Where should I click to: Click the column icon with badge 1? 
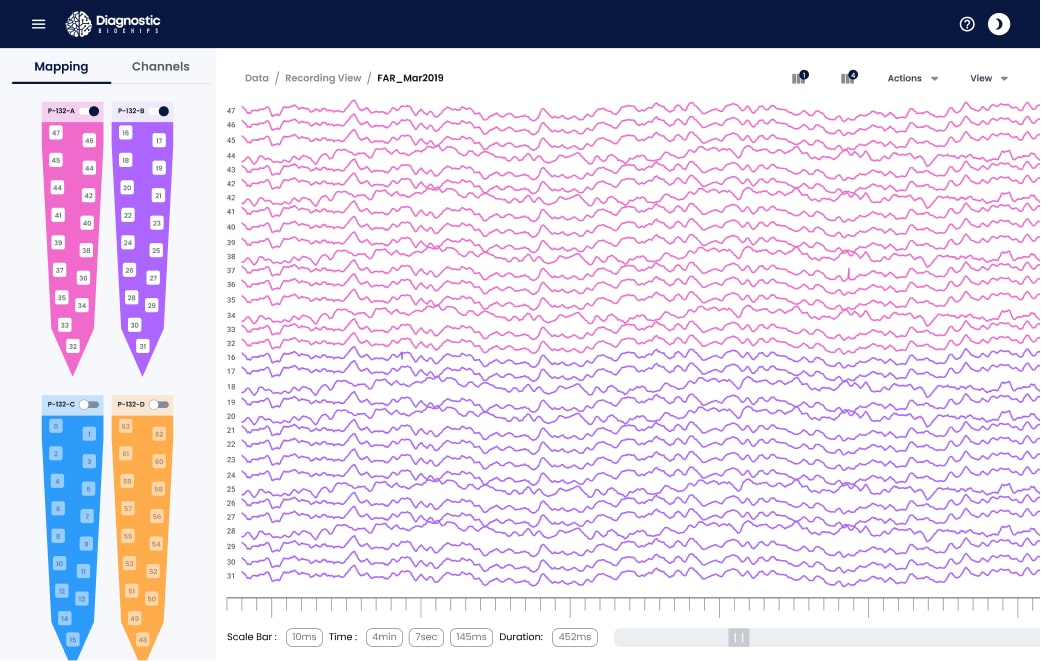[x=799, y=78]
